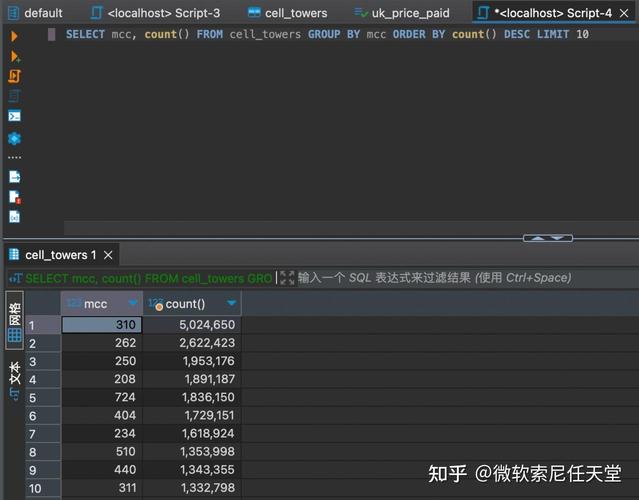Select the cell with mcc 311

tap(102, 488)
